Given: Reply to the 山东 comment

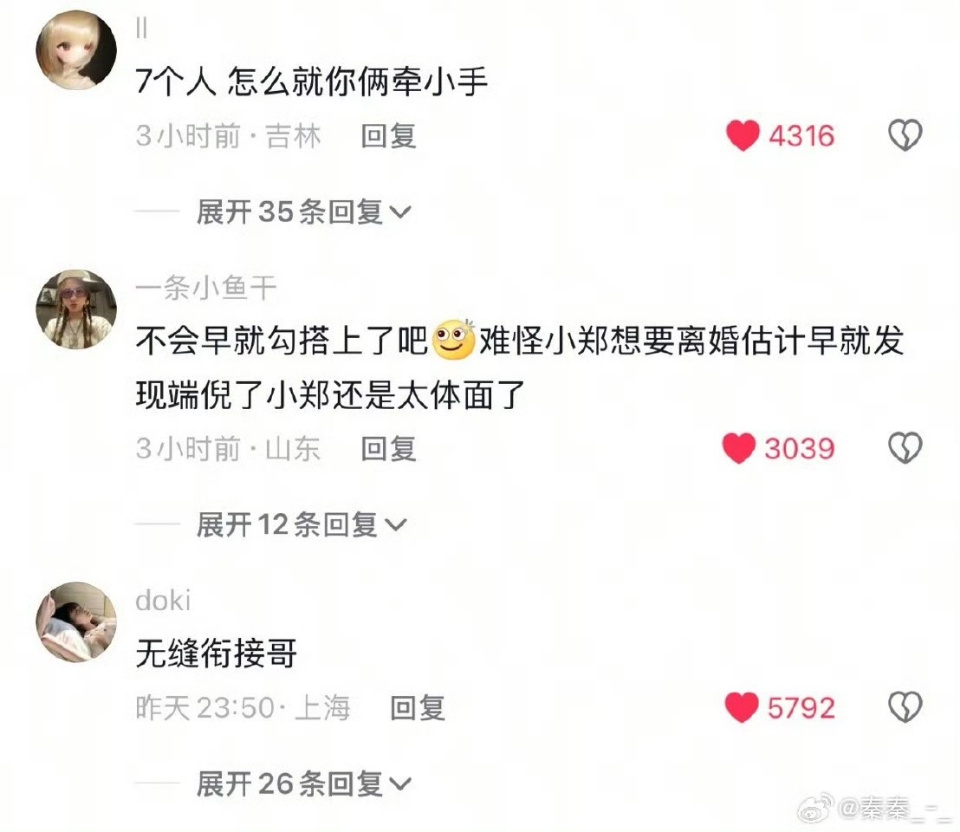Looking at the screenshot, I should point(388,449).
